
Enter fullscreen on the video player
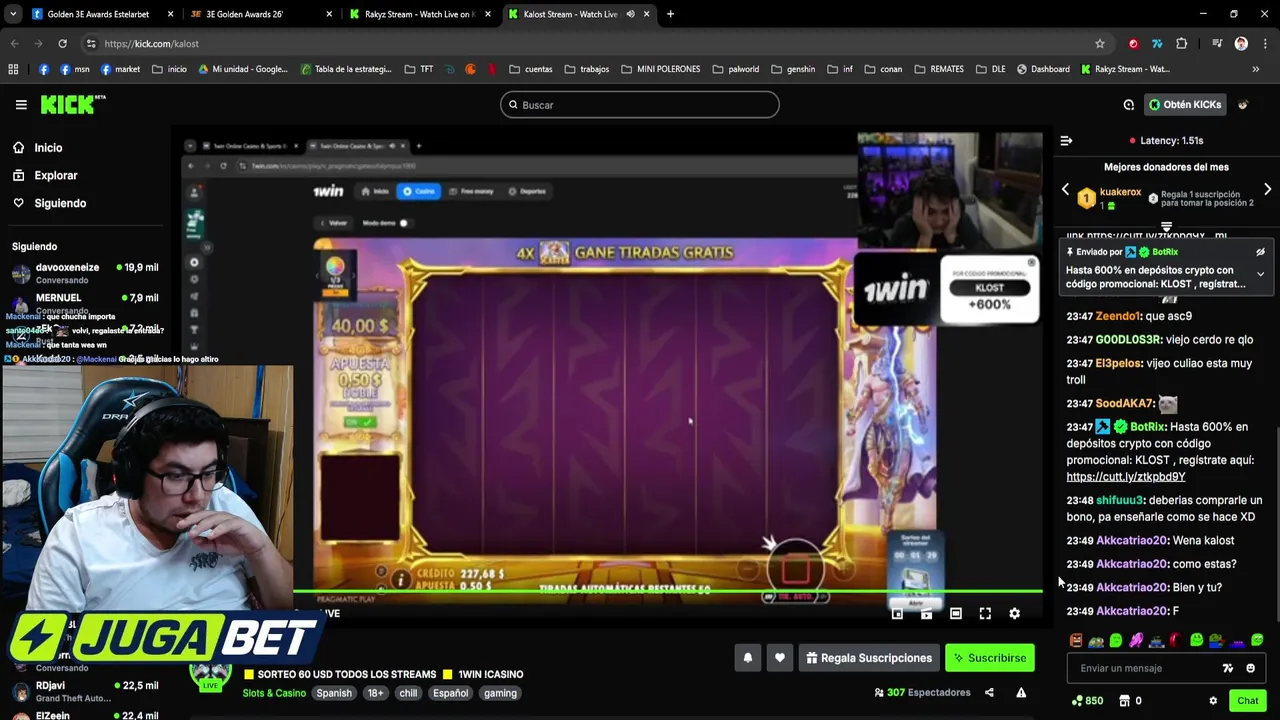[985, 613]
